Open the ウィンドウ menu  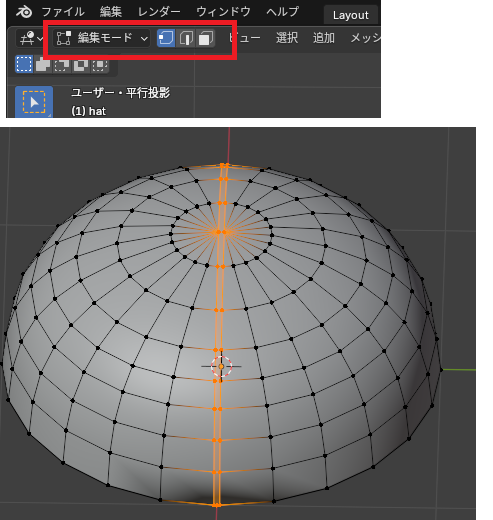[223, 12]
